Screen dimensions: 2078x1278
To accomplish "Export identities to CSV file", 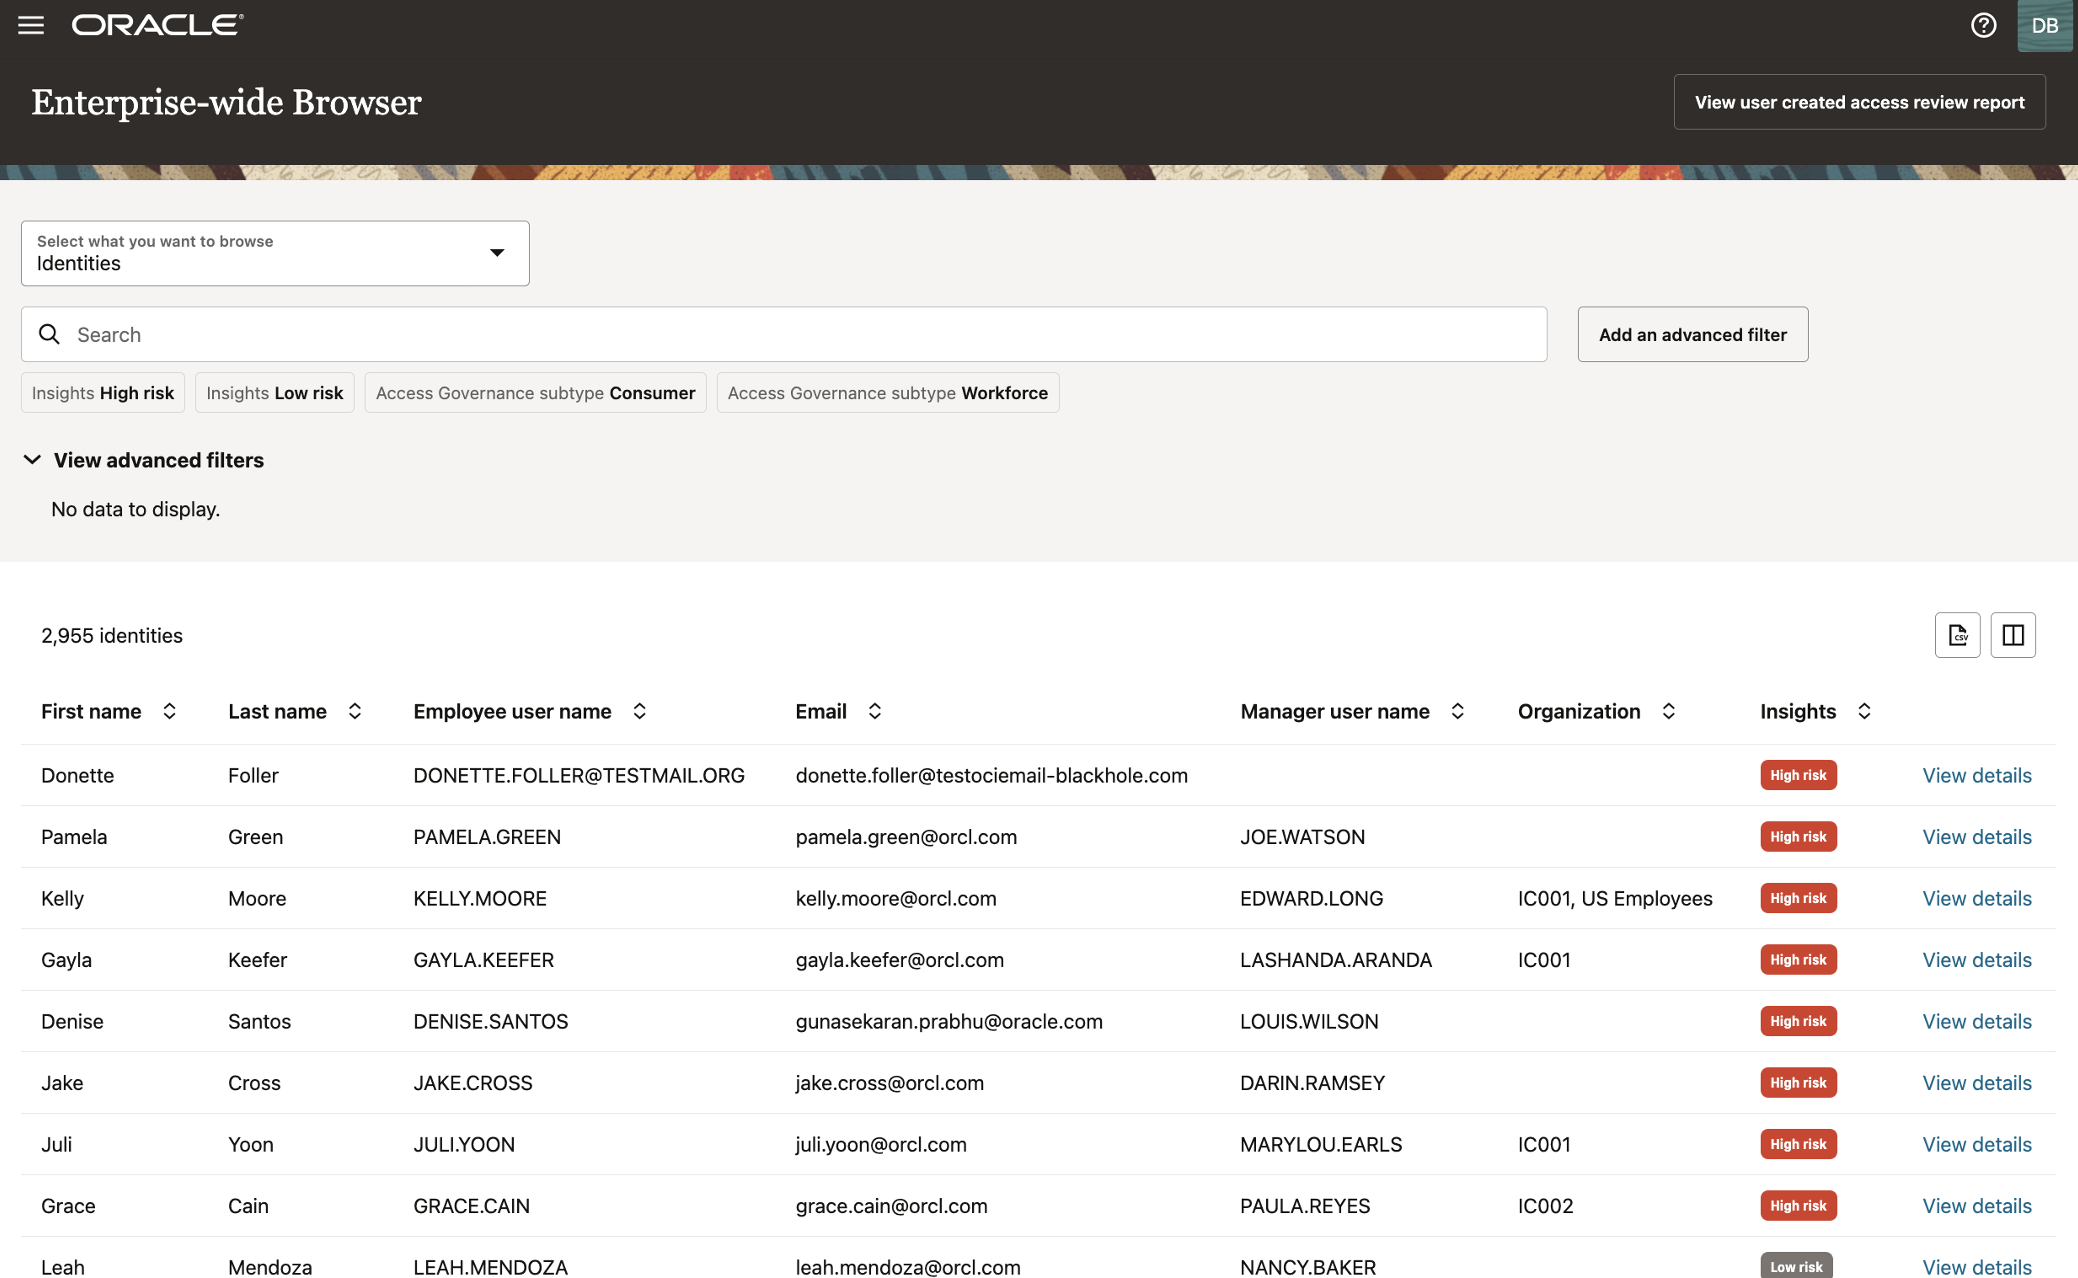I will pos(1957,635).
